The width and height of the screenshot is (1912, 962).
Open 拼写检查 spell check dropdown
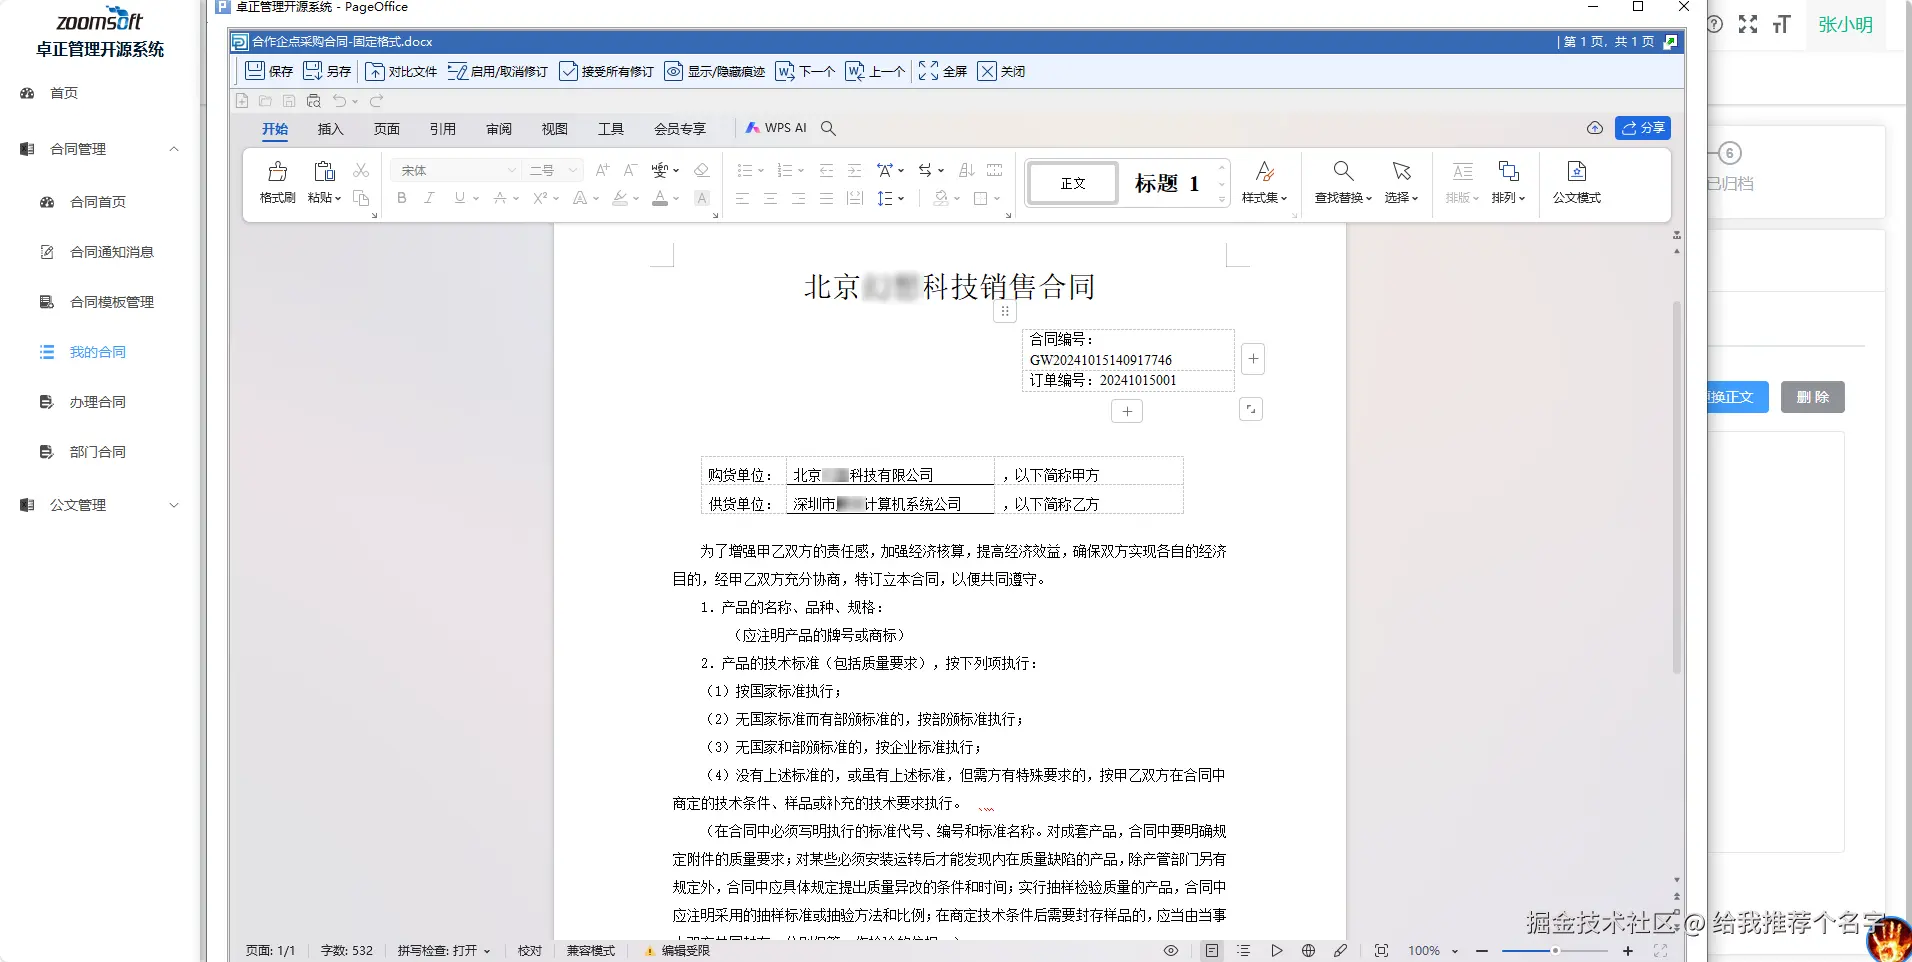pyautogui.click(x=444, y=951)
